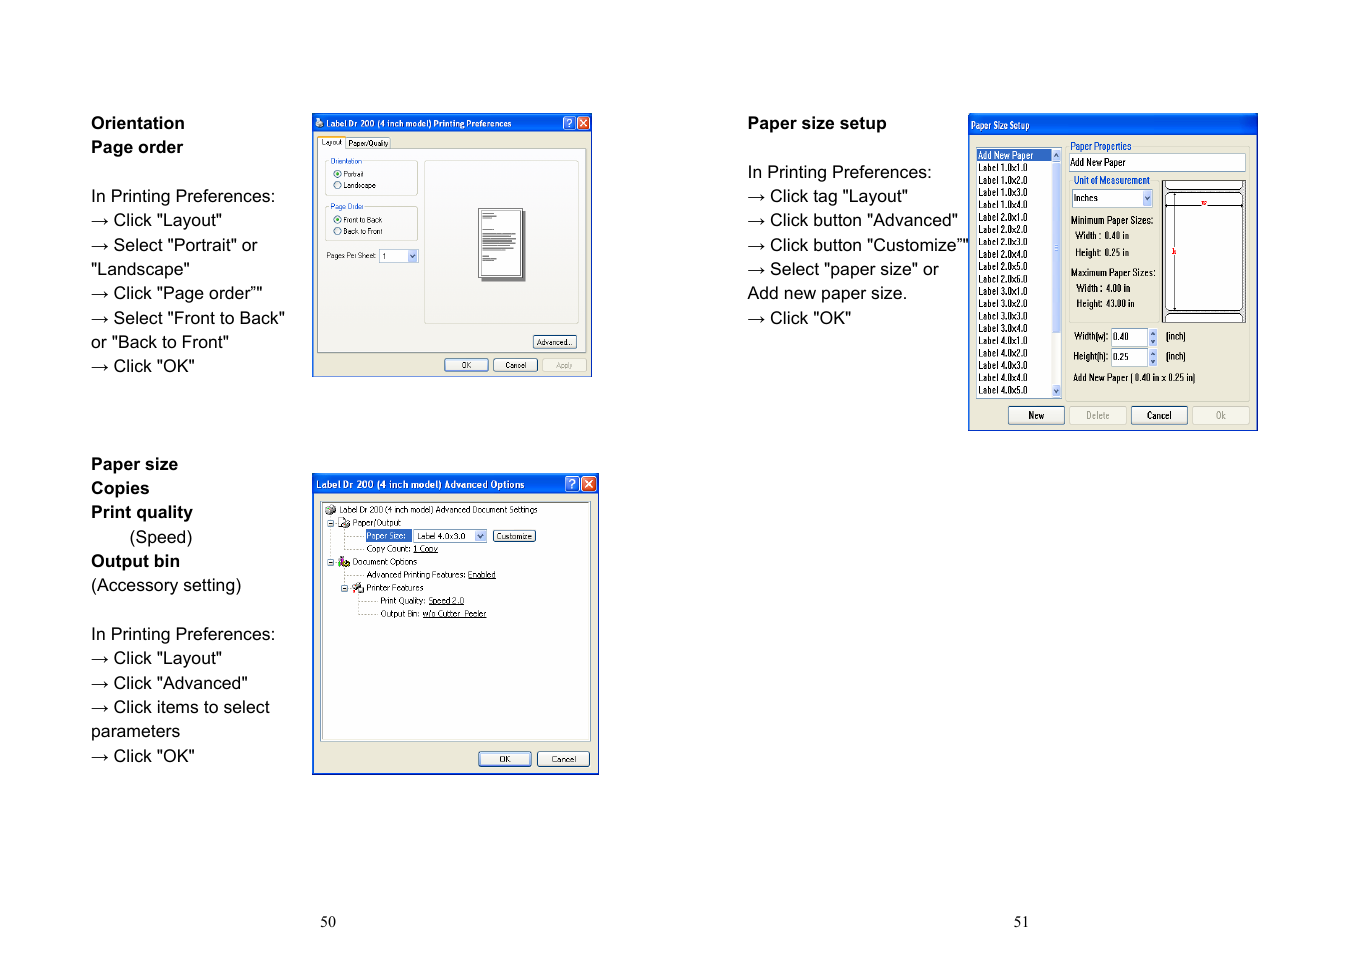Viewport: 1351px width, 954px height.
Task: Select the Portrait orientation radio button
Action: click(x=338, y=174)
